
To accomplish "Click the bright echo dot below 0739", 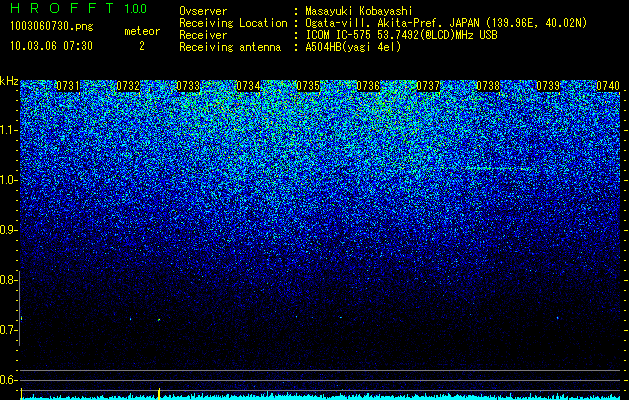I will 558,318.
